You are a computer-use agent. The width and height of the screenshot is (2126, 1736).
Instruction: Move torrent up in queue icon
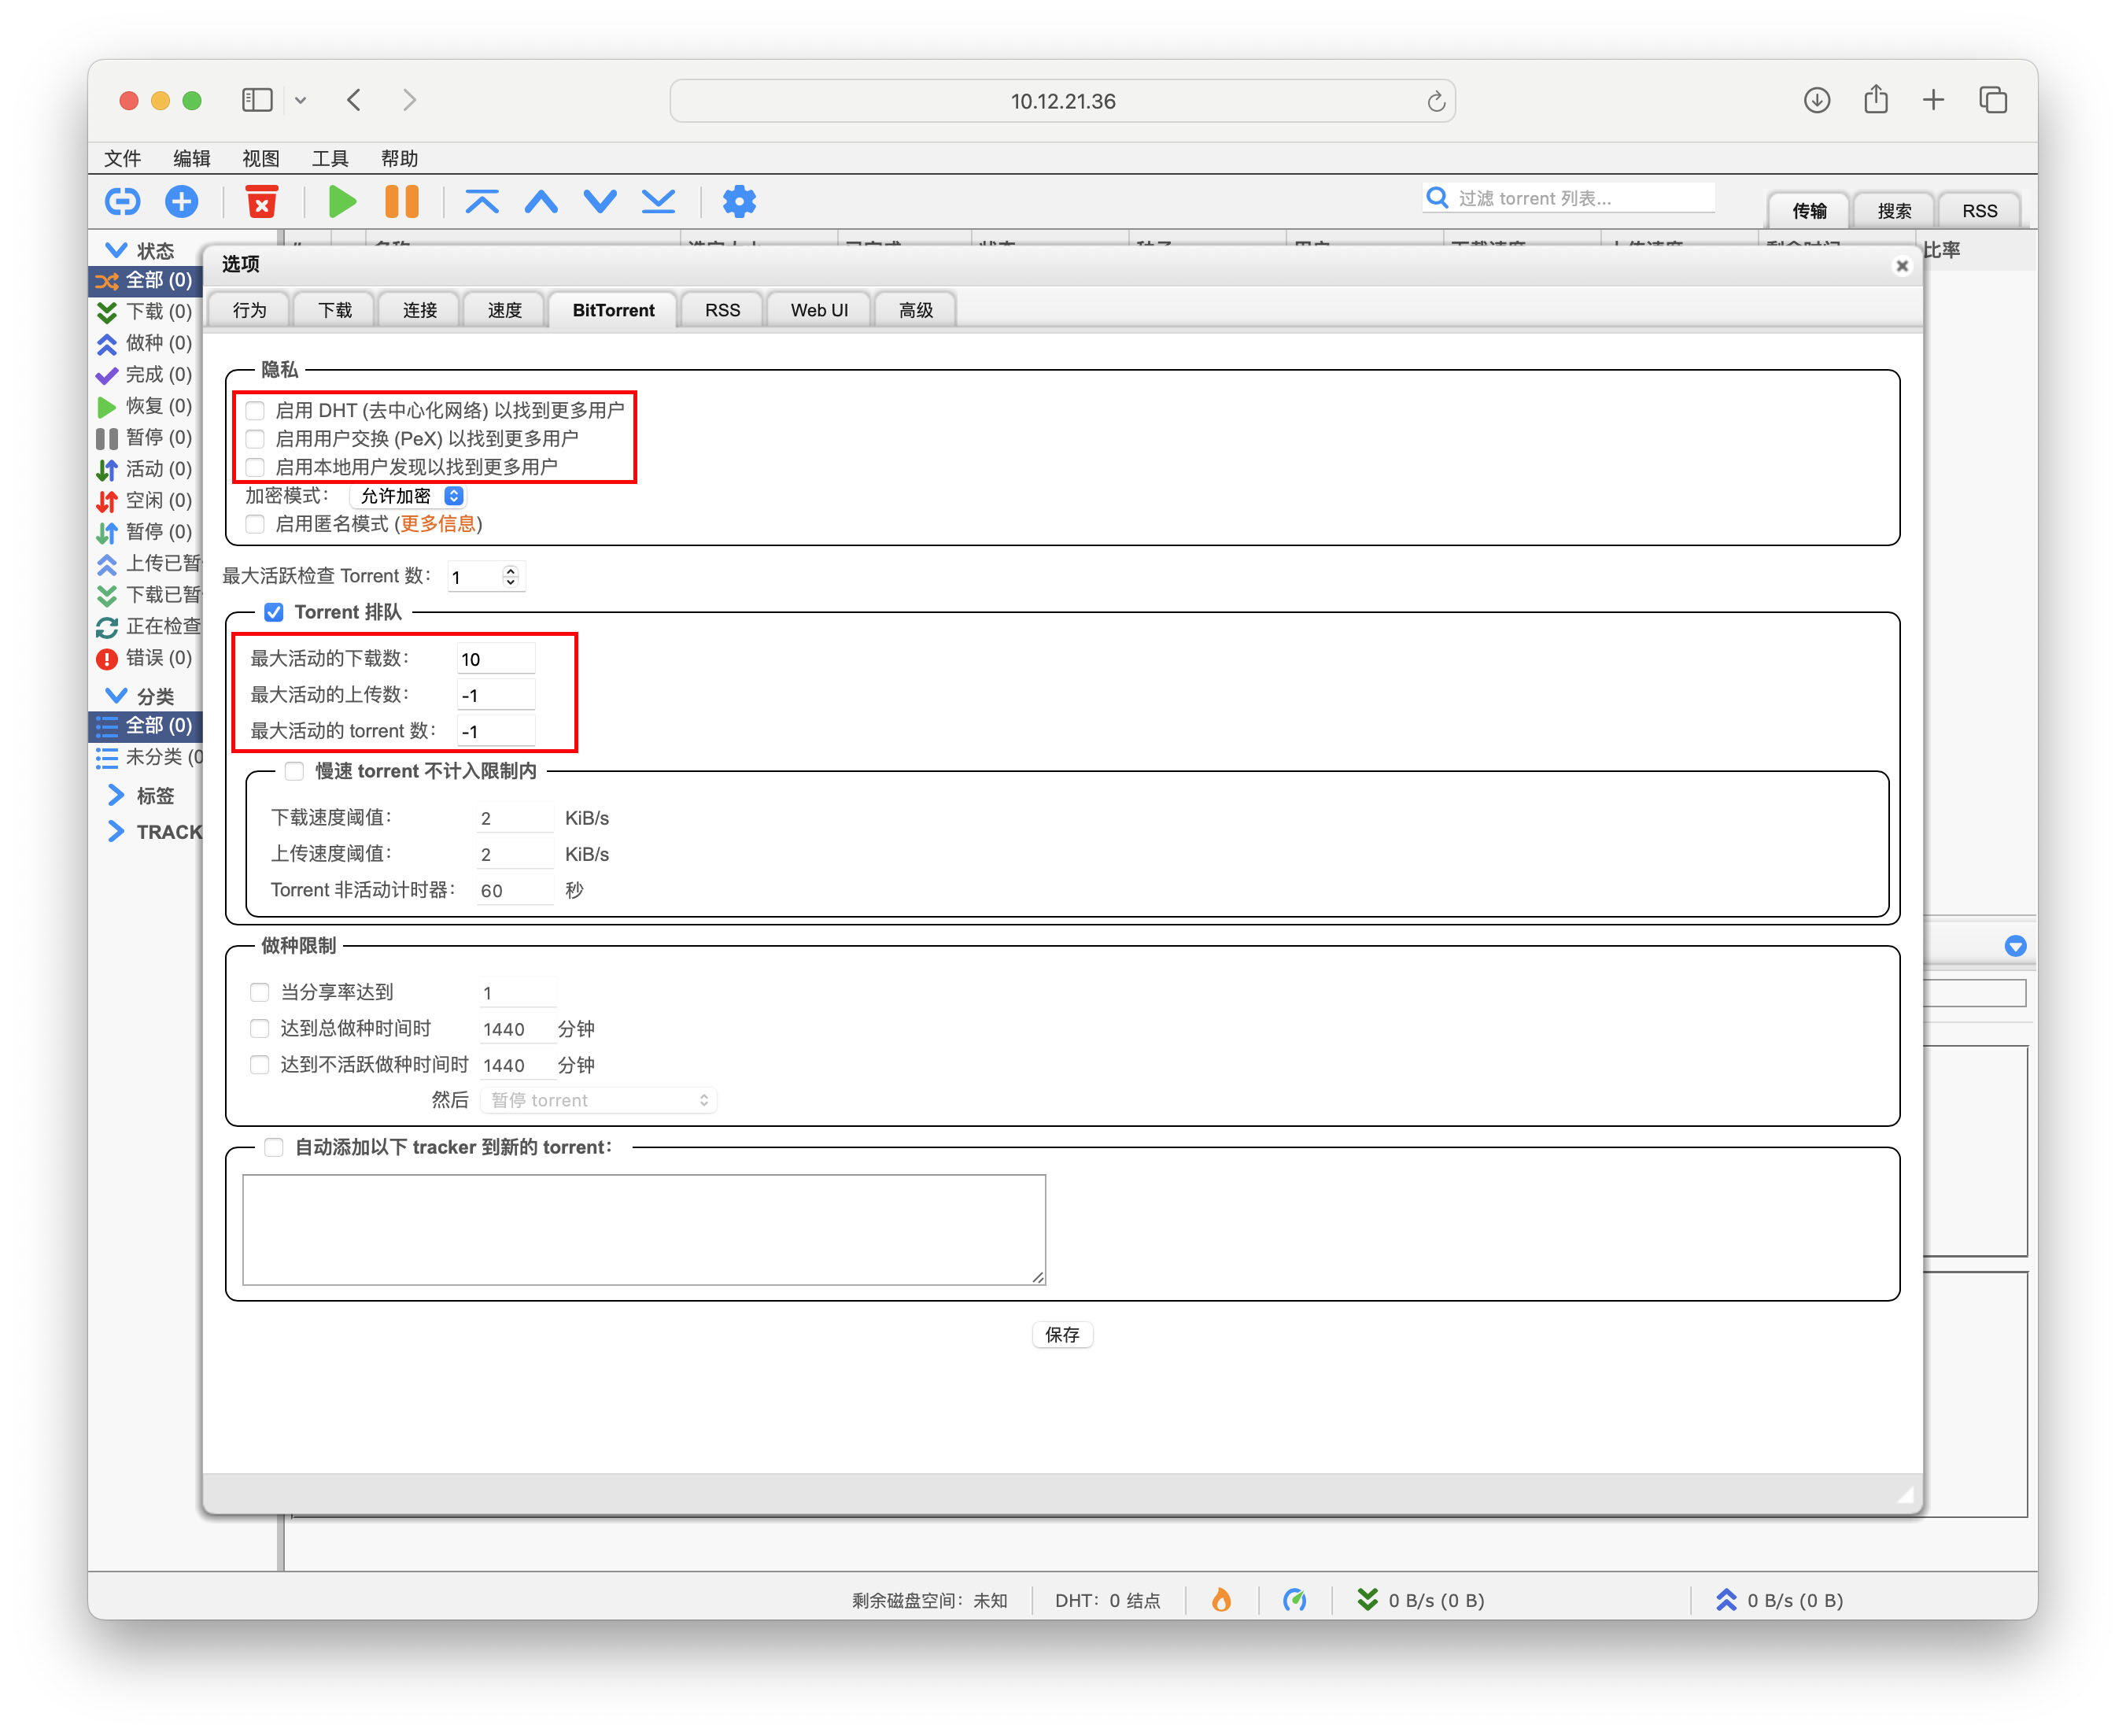[x=541, y=201]
